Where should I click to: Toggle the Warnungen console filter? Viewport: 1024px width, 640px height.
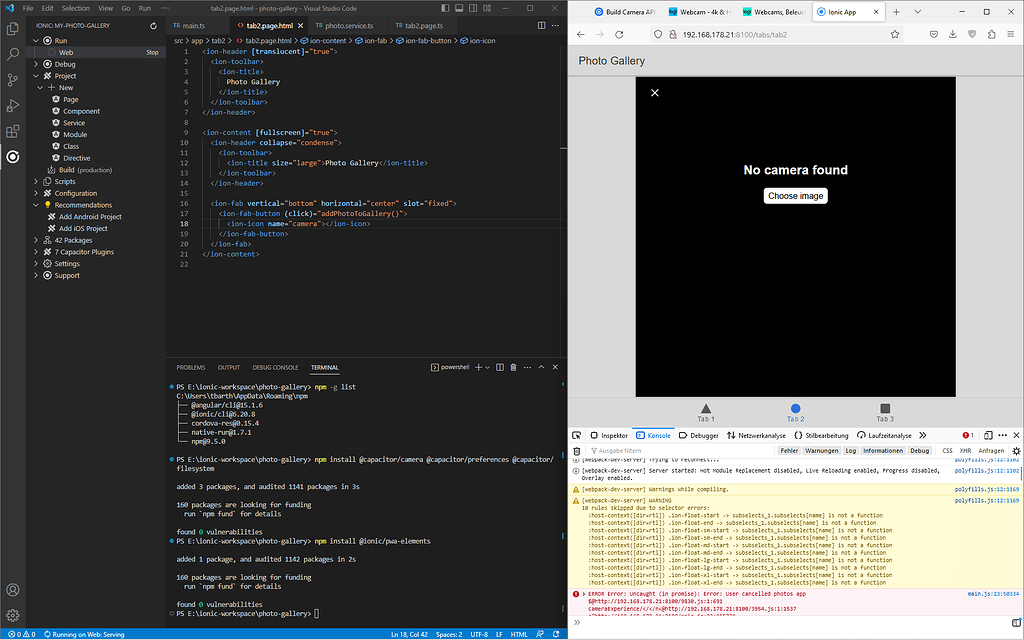(x=822, y=451)
